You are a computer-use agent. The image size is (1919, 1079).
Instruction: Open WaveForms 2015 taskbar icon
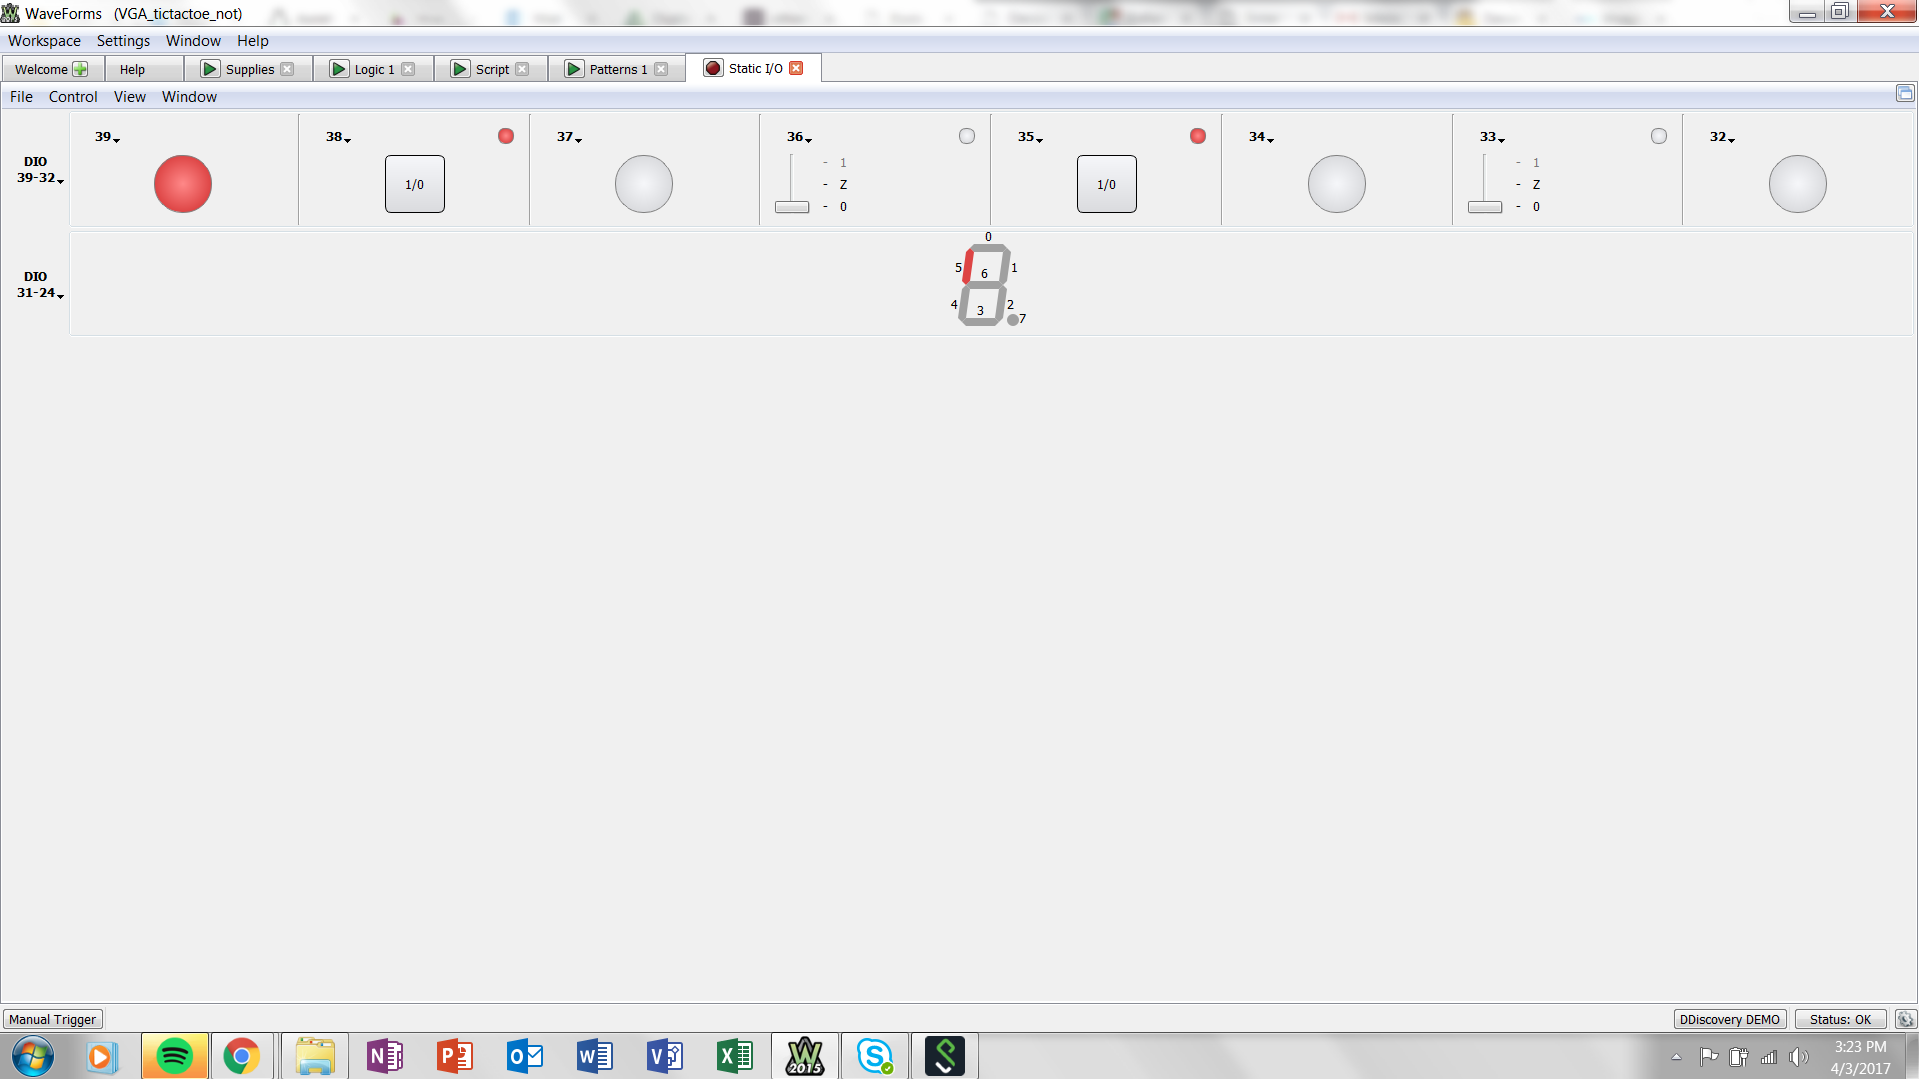[x=805, y=1056]
